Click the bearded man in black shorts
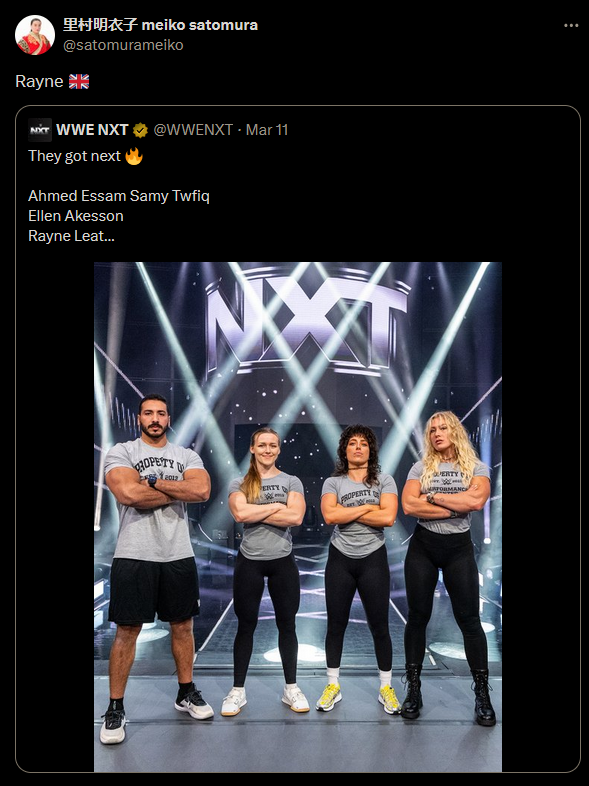 click(x=156, y=569)
